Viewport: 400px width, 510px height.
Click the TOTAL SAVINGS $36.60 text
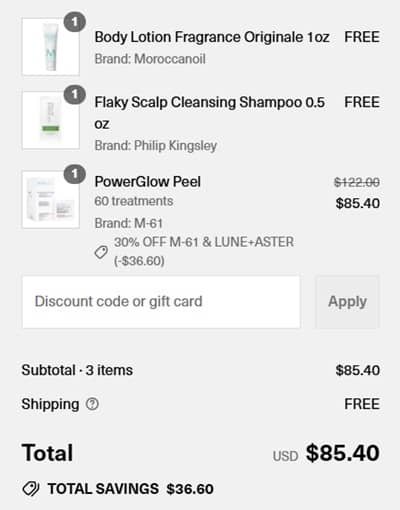(x=131, y=489)
